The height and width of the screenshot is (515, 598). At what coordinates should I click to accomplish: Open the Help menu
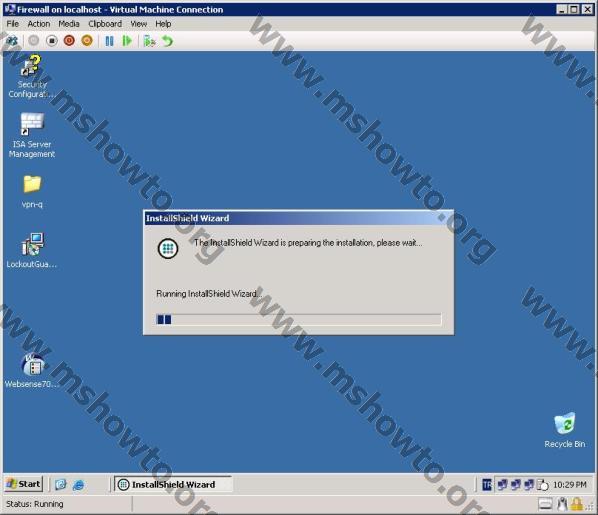click(x=163, y=24)
